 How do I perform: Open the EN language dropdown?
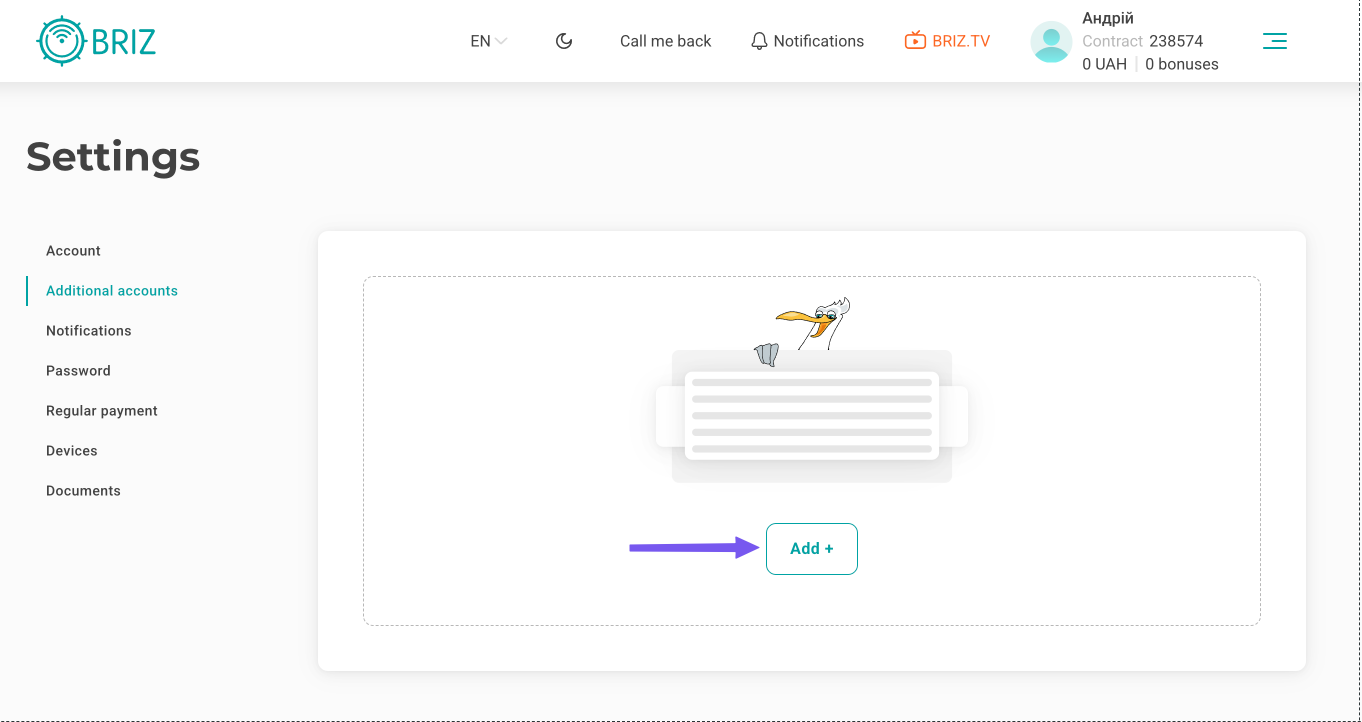(488, 41)
